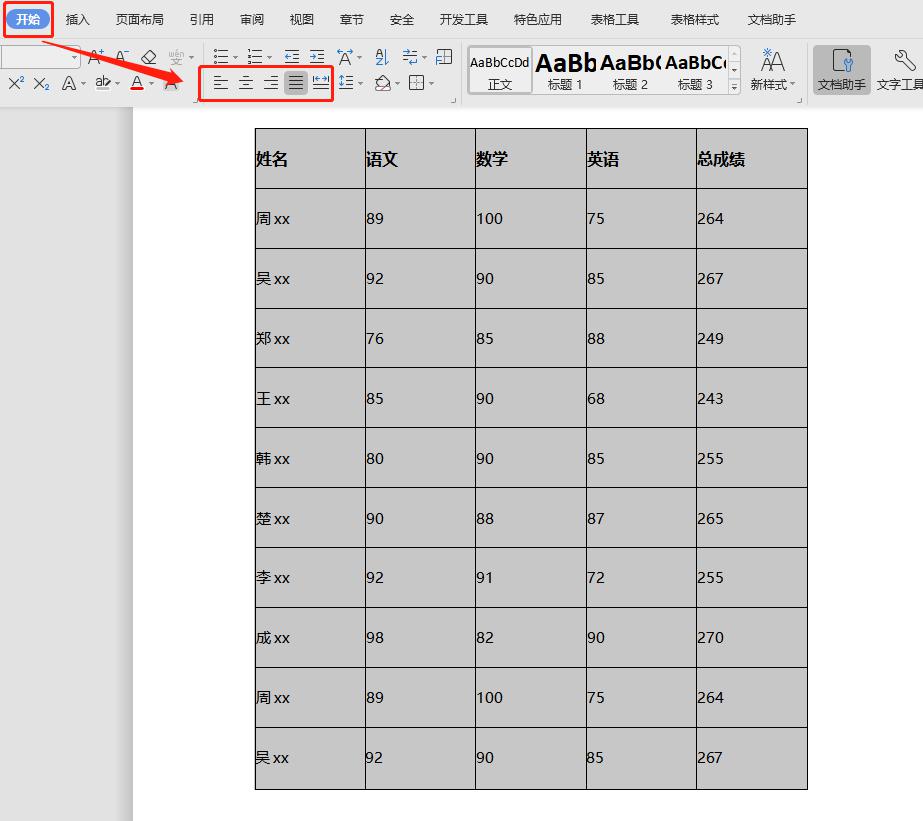The width and height of the screenshot is (923, 821).
Task: Click the borders icon
Action: coord(416,82)
